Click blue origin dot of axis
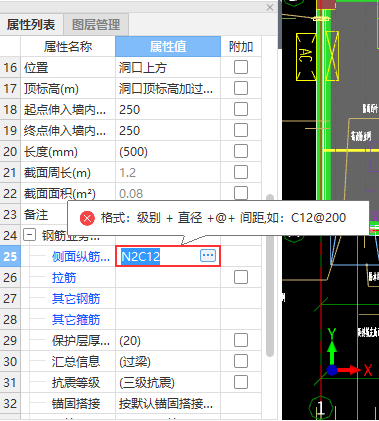The height and width of the screenshot is (421, 379). tap(332, 370)
